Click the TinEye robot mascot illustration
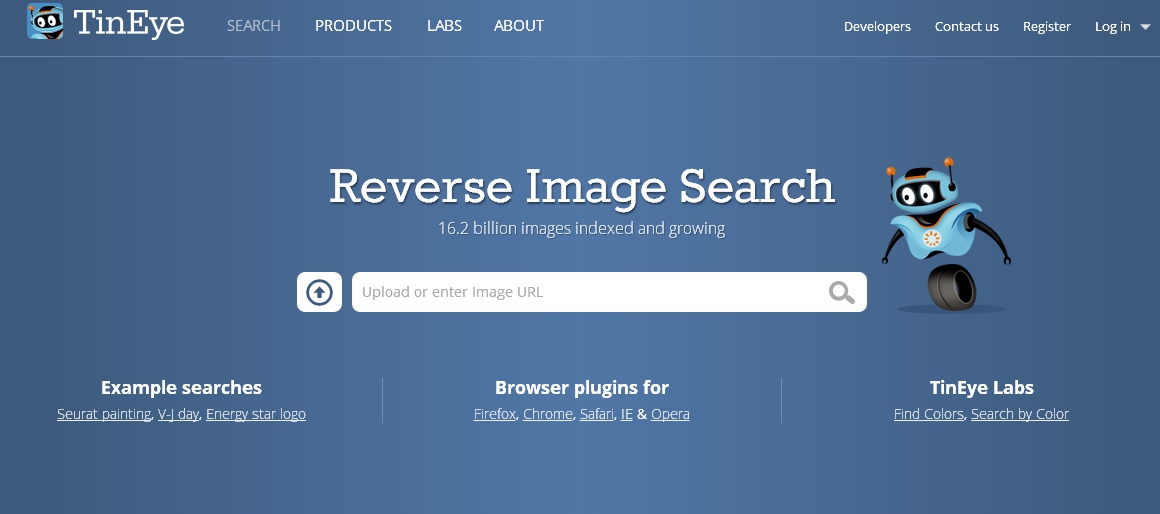This screenshot has width=1160, height=514. tap(946, 235)
